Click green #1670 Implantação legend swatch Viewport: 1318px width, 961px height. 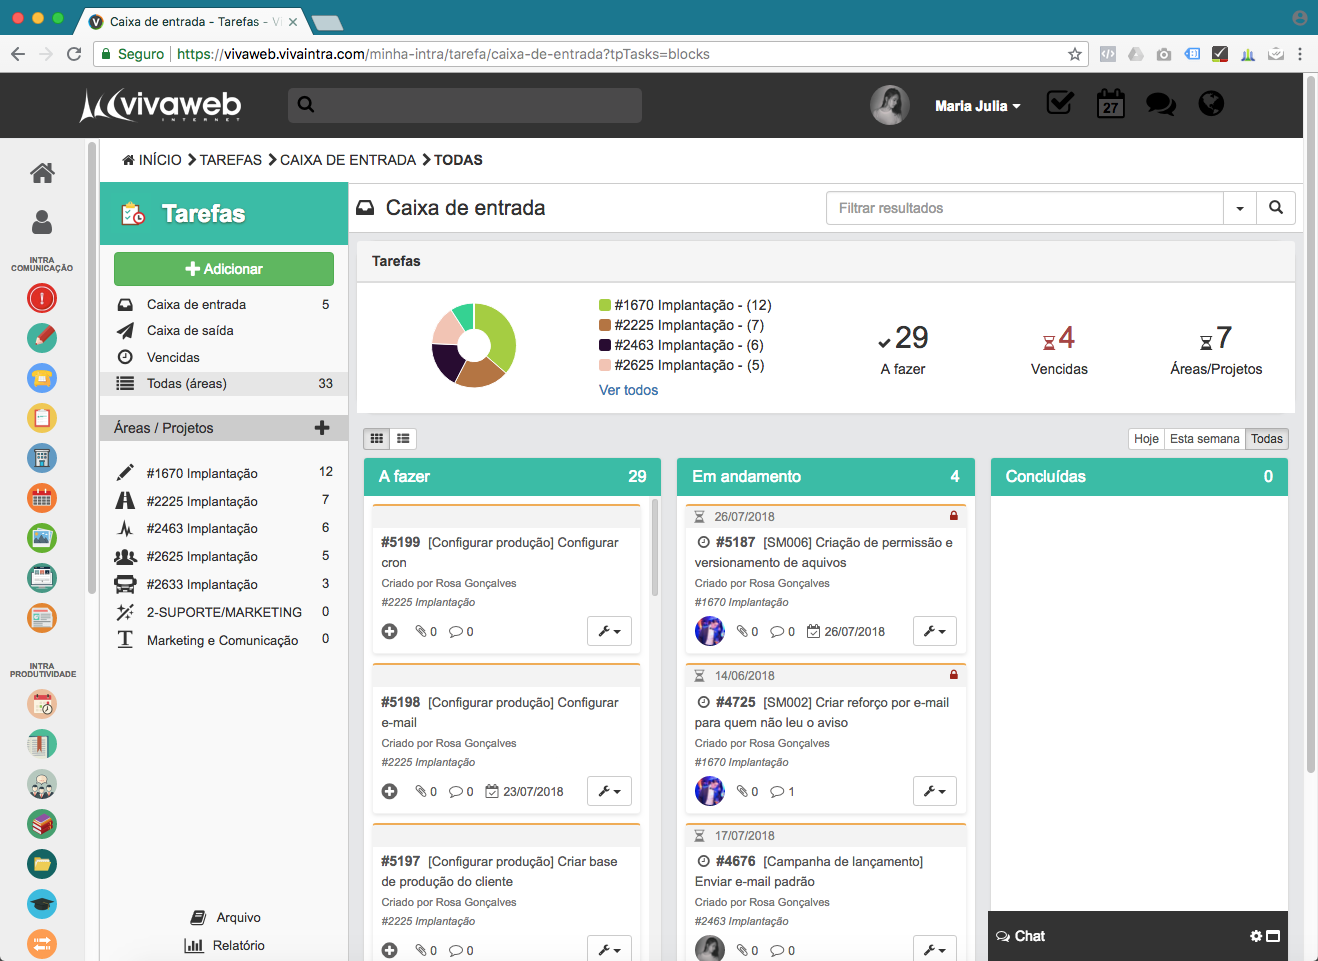click(605, 305)
